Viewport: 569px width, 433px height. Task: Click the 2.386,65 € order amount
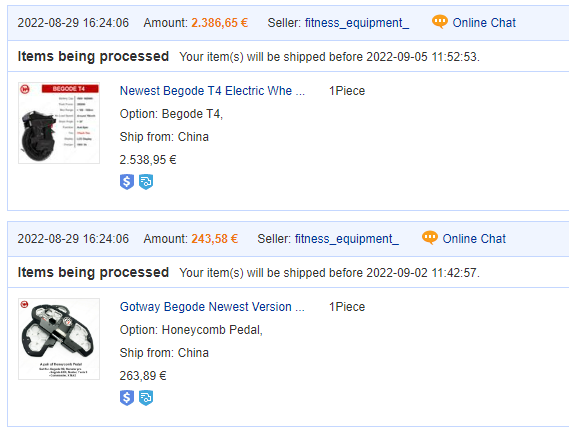pyautogui.click(x=220, y=23)
